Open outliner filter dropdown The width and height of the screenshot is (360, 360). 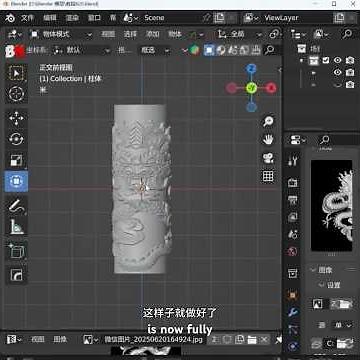(x=321, y=34)
